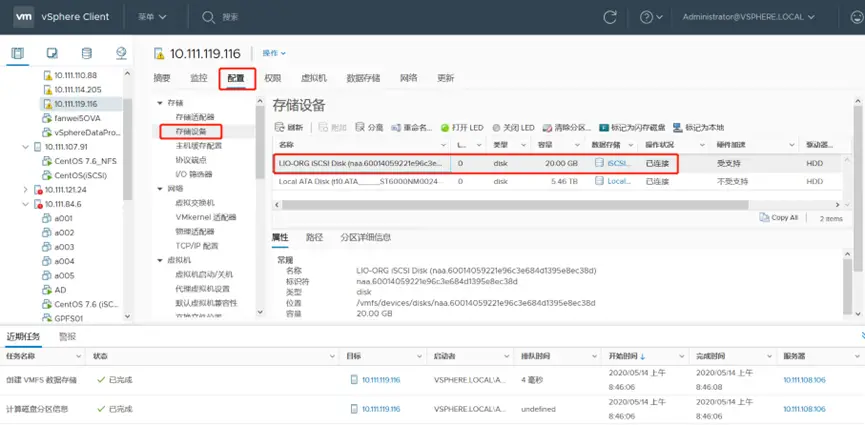This screenshot has height=425, width=865.
Task: Collapse the 存储 settings section
Action: (160, 103)
